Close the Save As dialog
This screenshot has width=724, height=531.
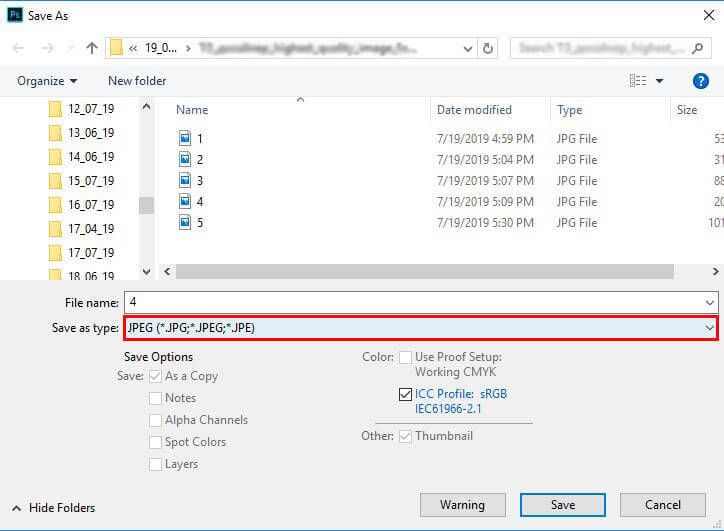pyautogui.click(x=709, y=15)
